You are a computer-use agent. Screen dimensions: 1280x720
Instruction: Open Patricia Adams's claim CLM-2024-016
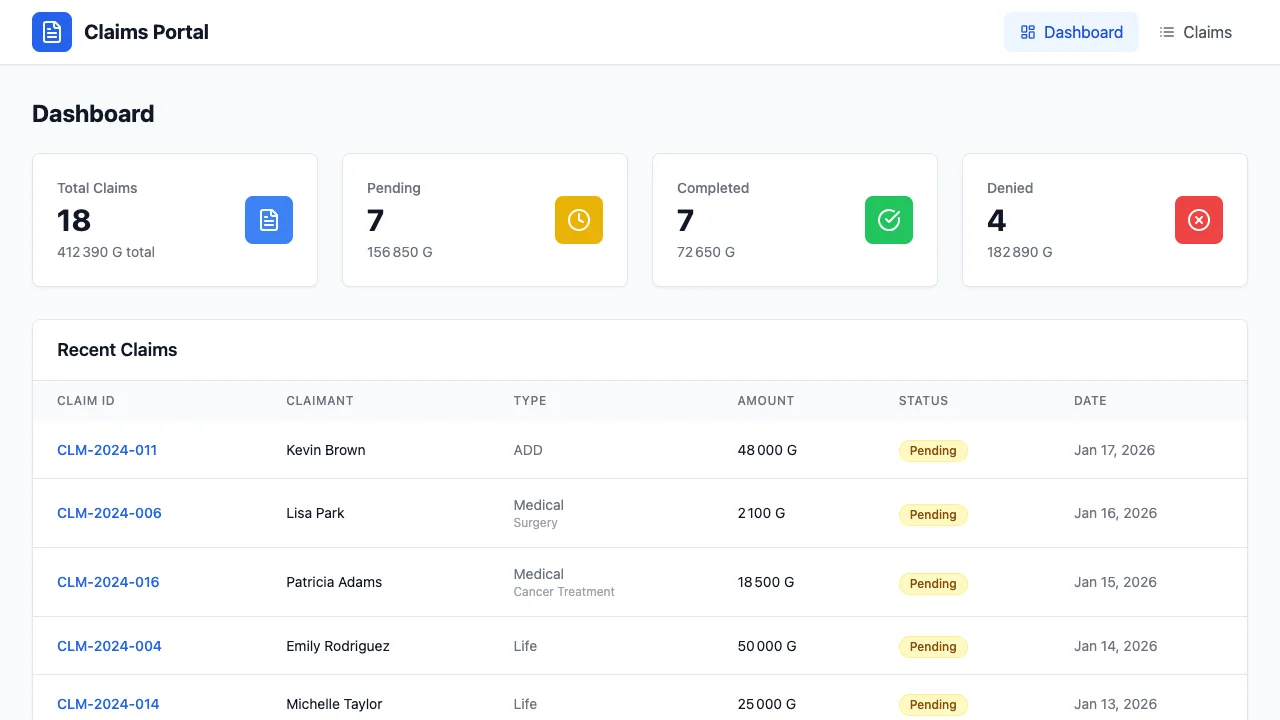click(108, 582)
